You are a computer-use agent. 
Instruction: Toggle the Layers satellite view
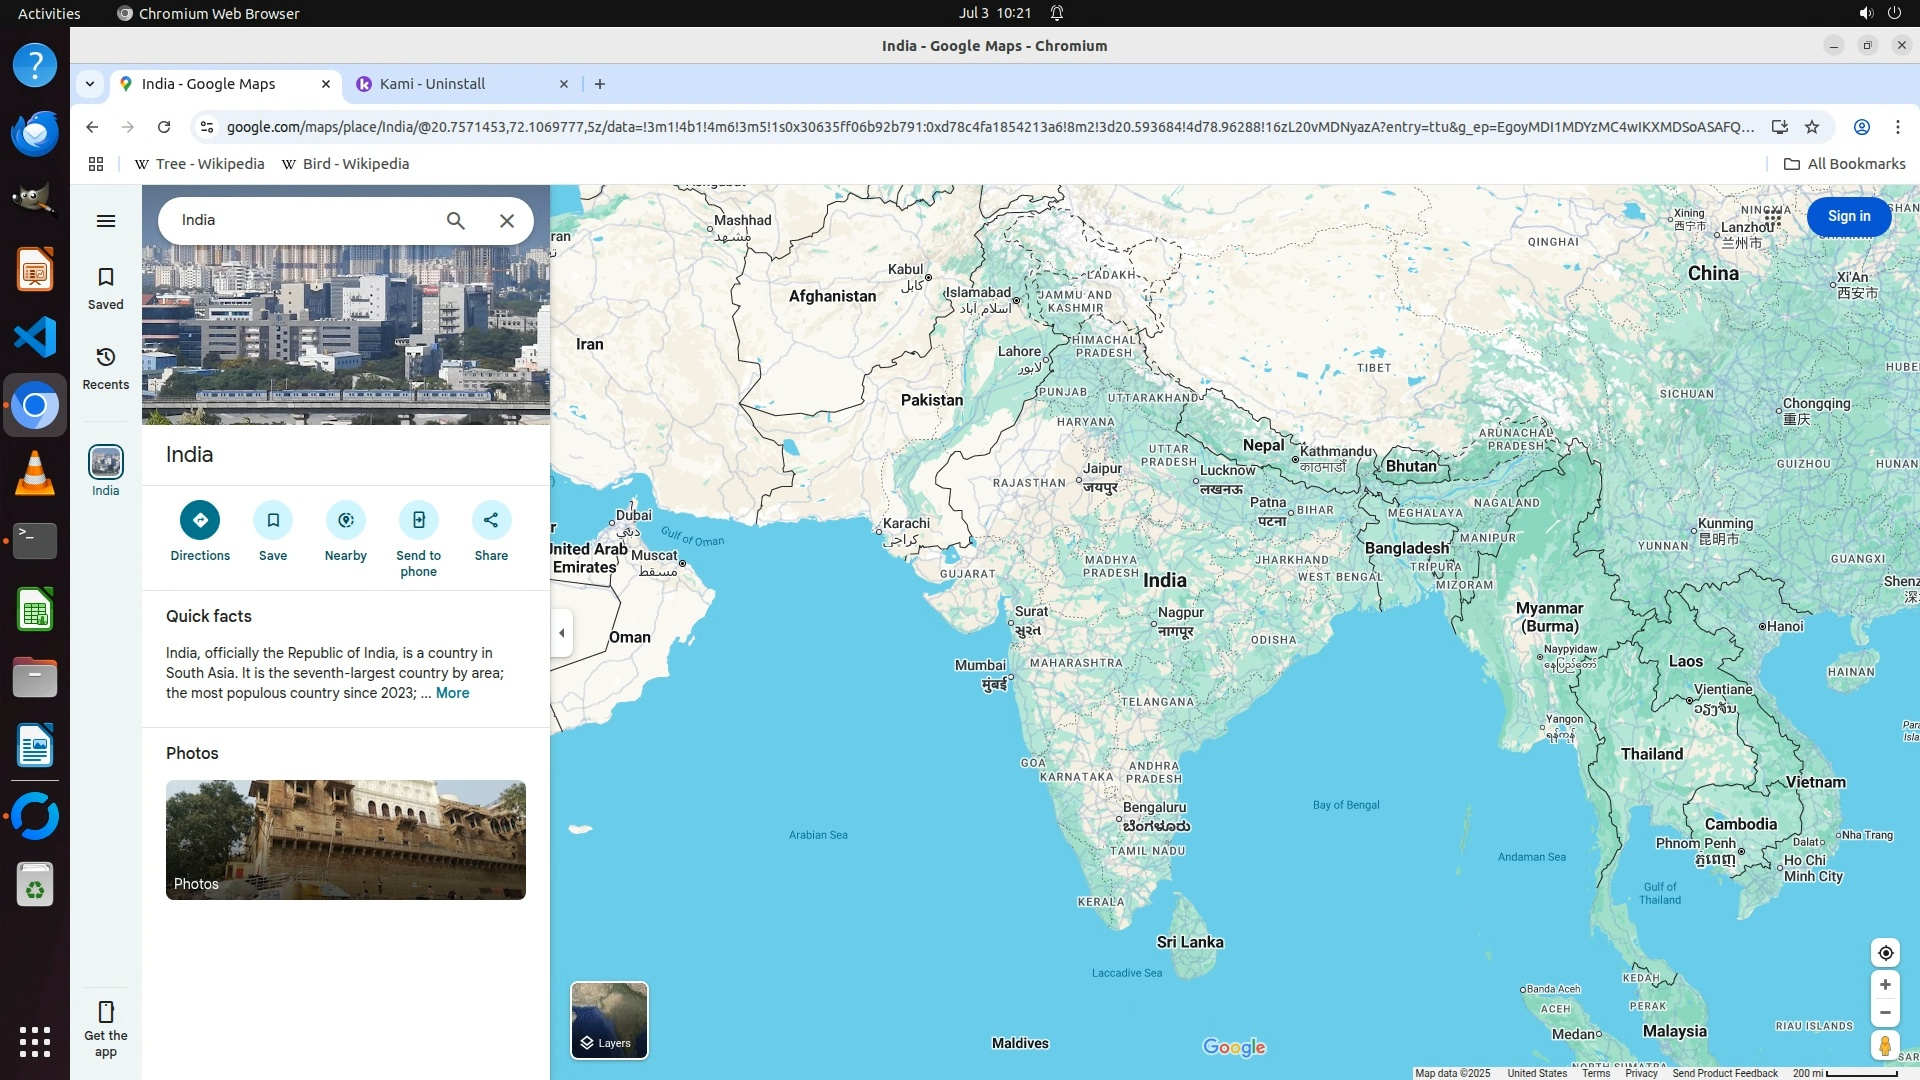(609, 1020)
